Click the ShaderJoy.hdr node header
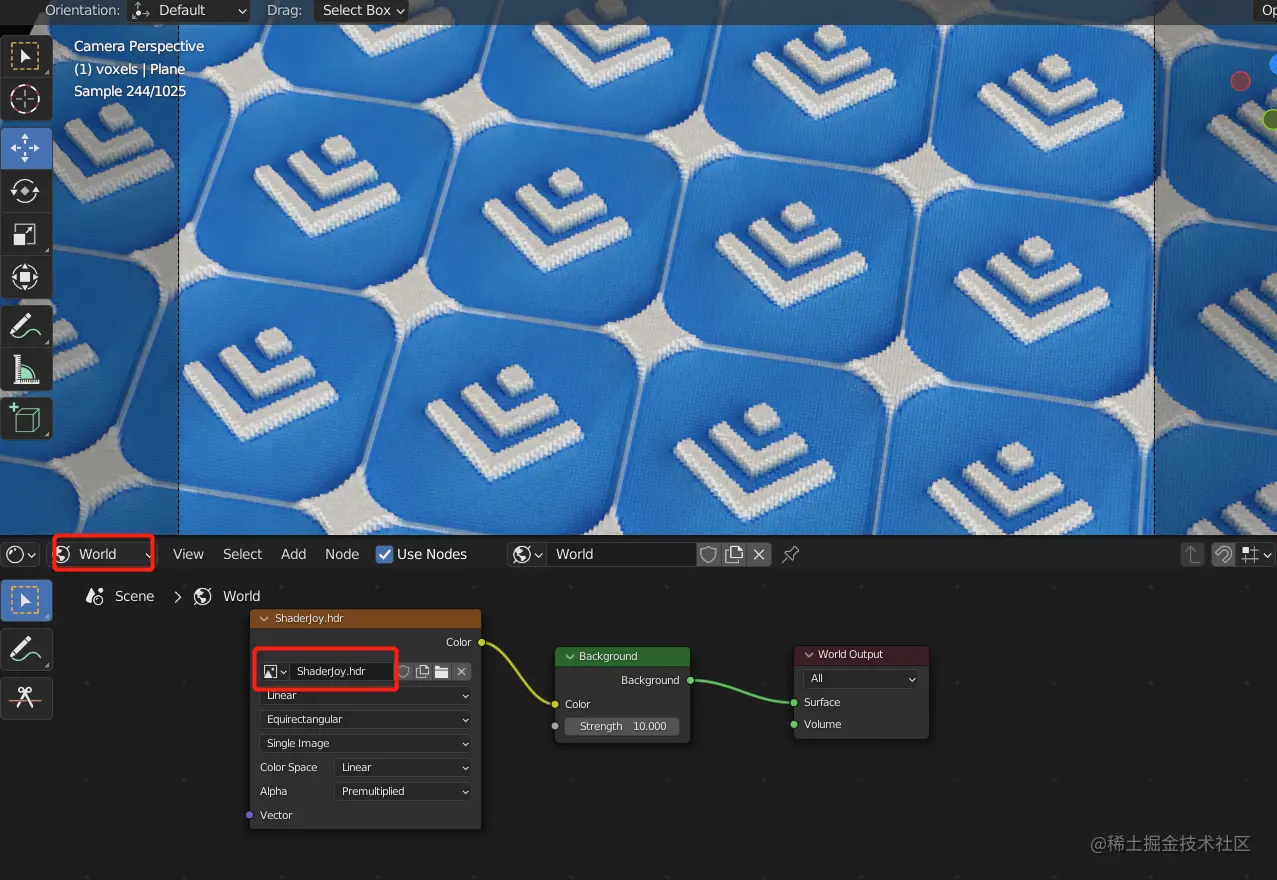This screenshot has height=880, width=1277. tap(365, 618)
